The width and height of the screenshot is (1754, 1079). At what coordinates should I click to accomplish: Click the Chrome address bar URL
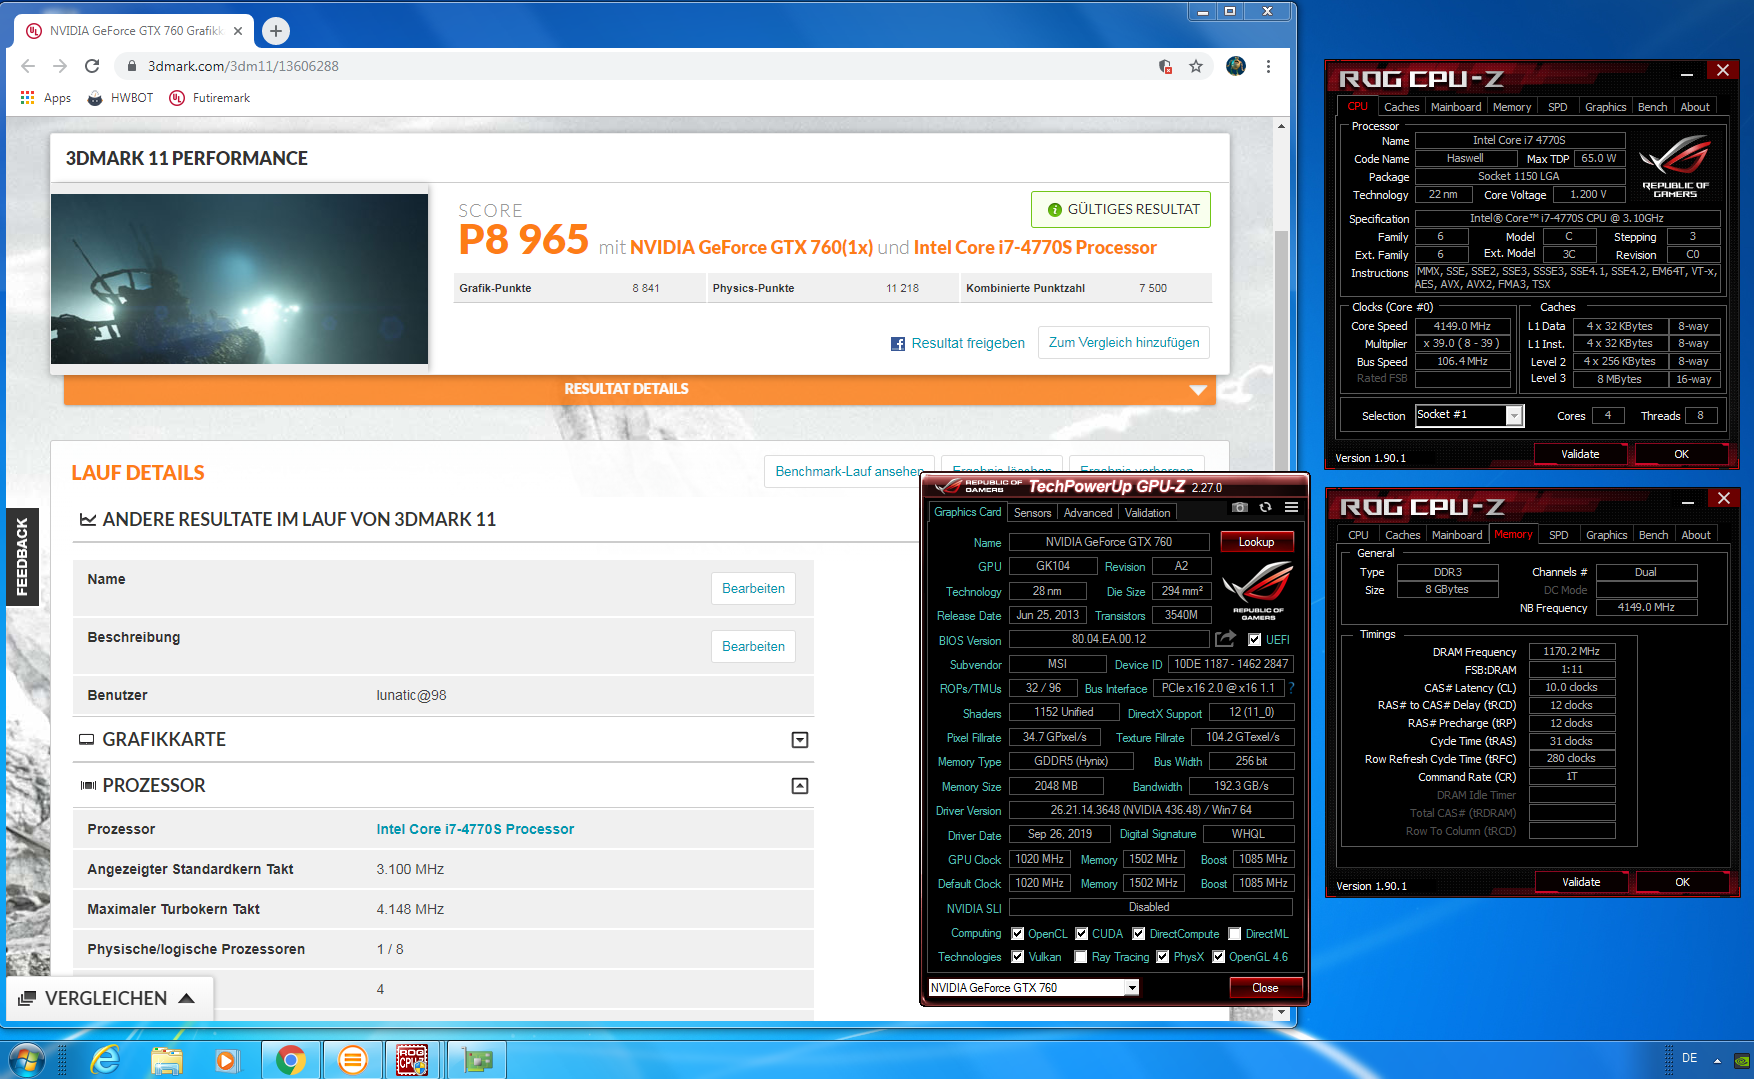click(x=243, y=66)
